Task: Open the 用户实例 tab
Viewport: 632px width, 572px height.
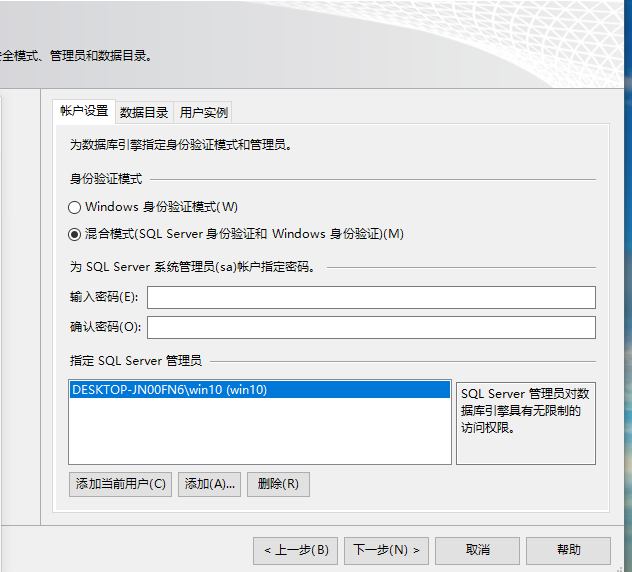Action: pyautogui.click(x=203, y=112)
